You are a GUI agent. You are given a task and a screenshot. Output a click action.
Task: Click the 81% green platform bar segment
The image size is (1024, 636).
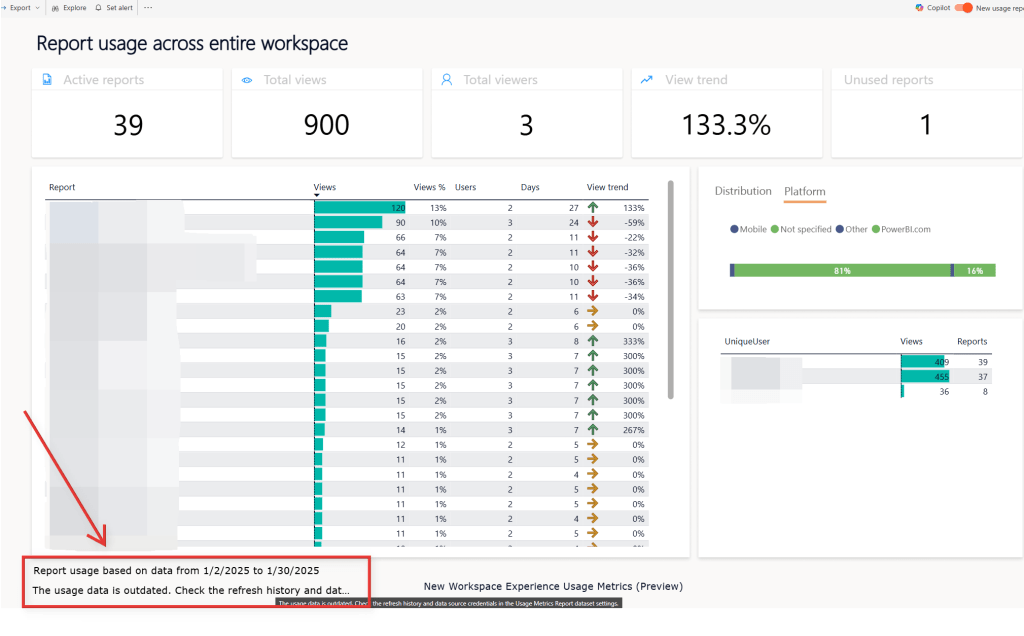[842, 270]
